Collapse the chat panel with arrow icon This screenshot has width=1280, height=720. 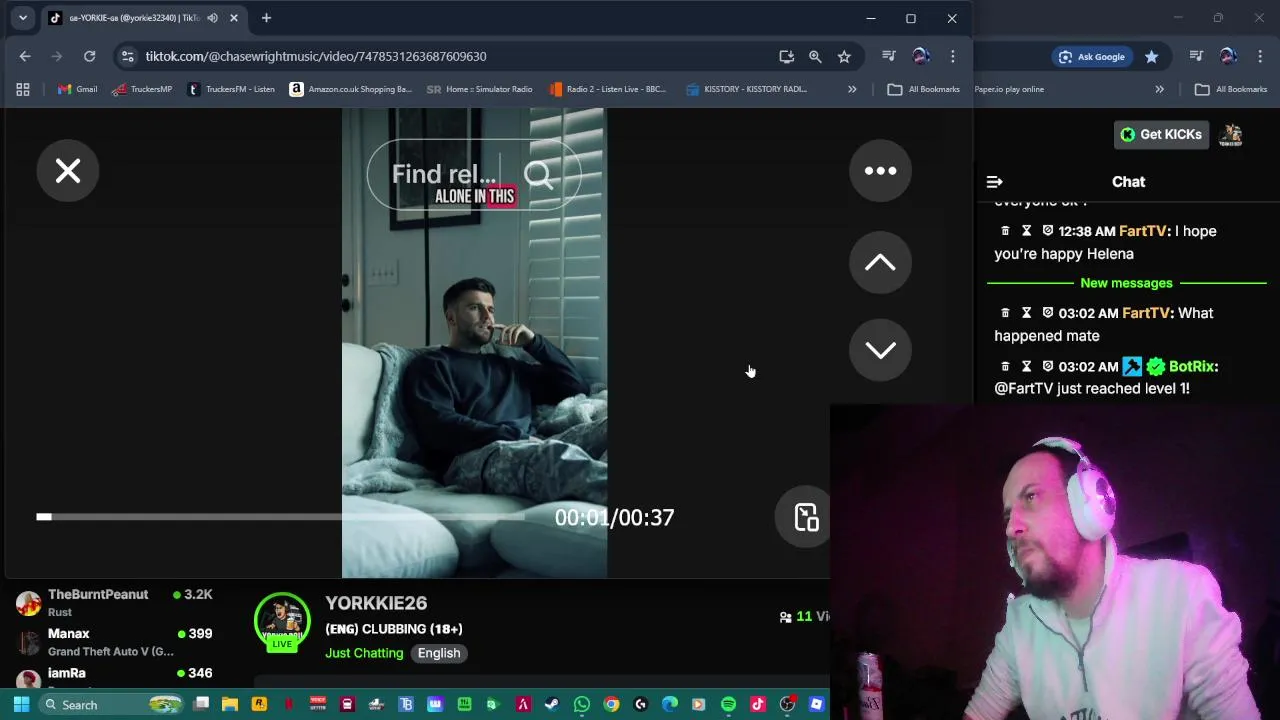tap(994, 182)
